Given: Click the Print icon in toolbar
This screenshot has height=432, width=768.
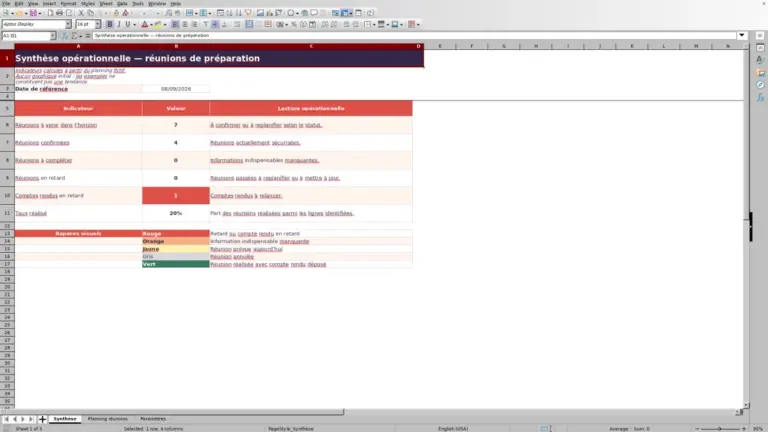Looking at the screenshot, I should 59,13.
